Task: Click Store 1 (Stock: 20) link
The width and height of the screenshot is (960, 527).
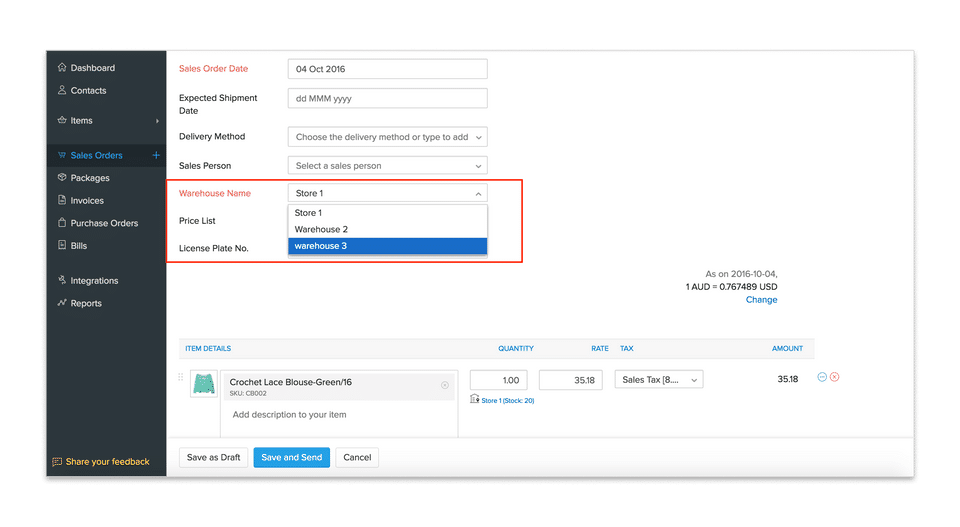Action: pos(508,401)
